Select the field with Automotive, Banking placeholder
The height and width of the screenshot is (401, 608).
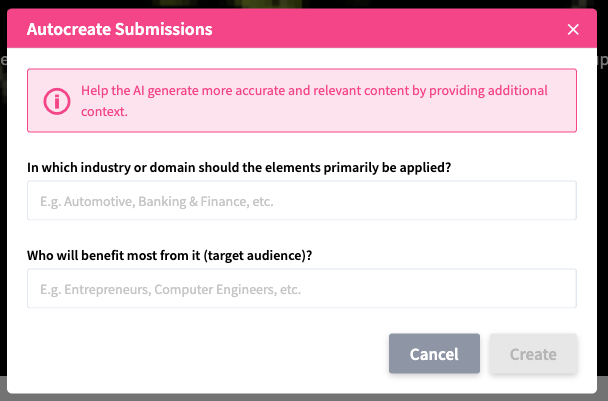coord(301,201)
